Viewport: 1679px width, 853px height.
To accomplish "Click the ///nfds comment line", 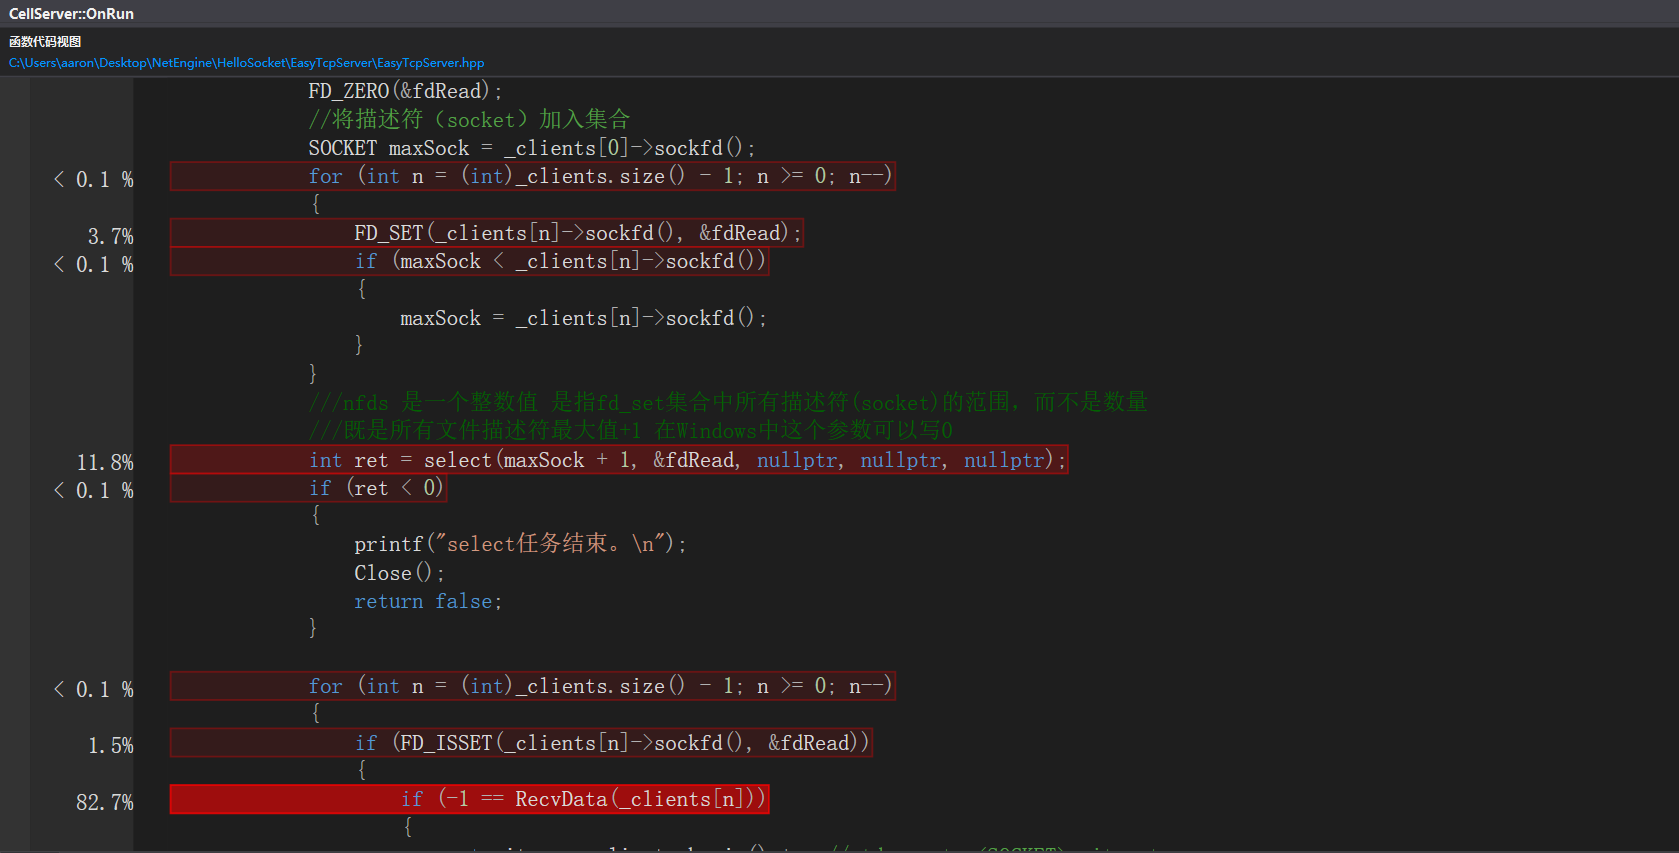I will point(728,402).
